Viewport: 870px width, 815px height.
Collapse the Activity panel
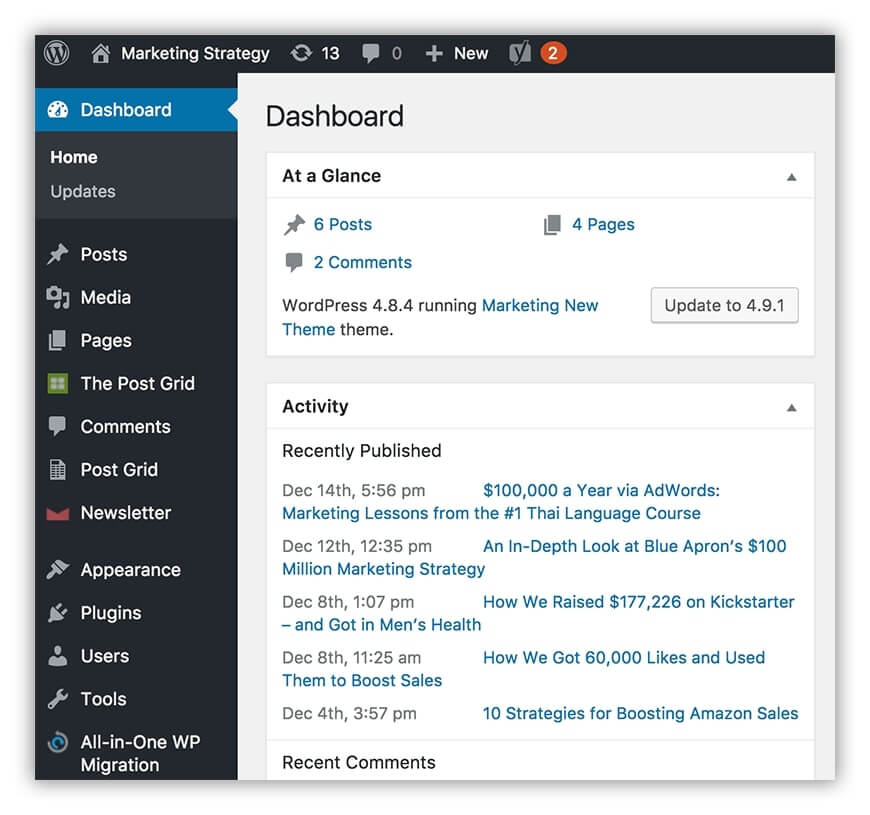pyautogui.click(x=792, y=408)
